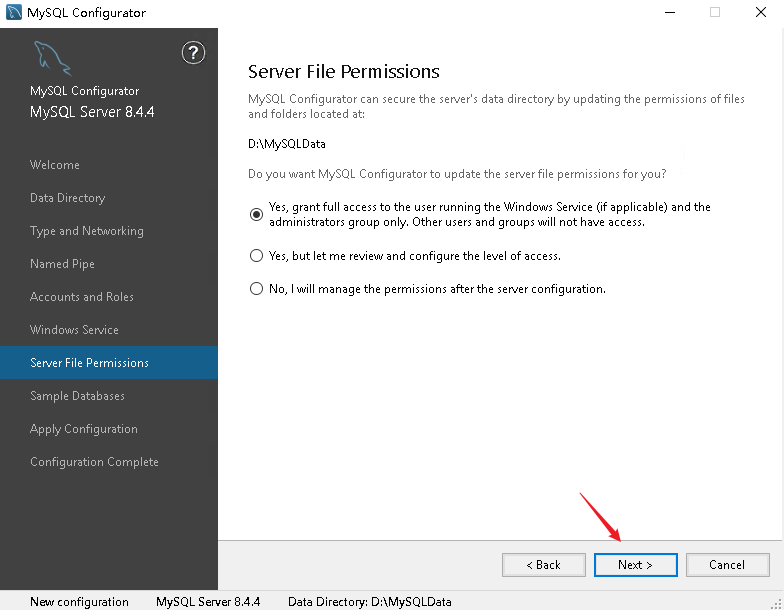Image resolution: width=784 pixels, height=610 pixels.
Task: Open Accounts and Roles step
Action: (x=82, y=297)
